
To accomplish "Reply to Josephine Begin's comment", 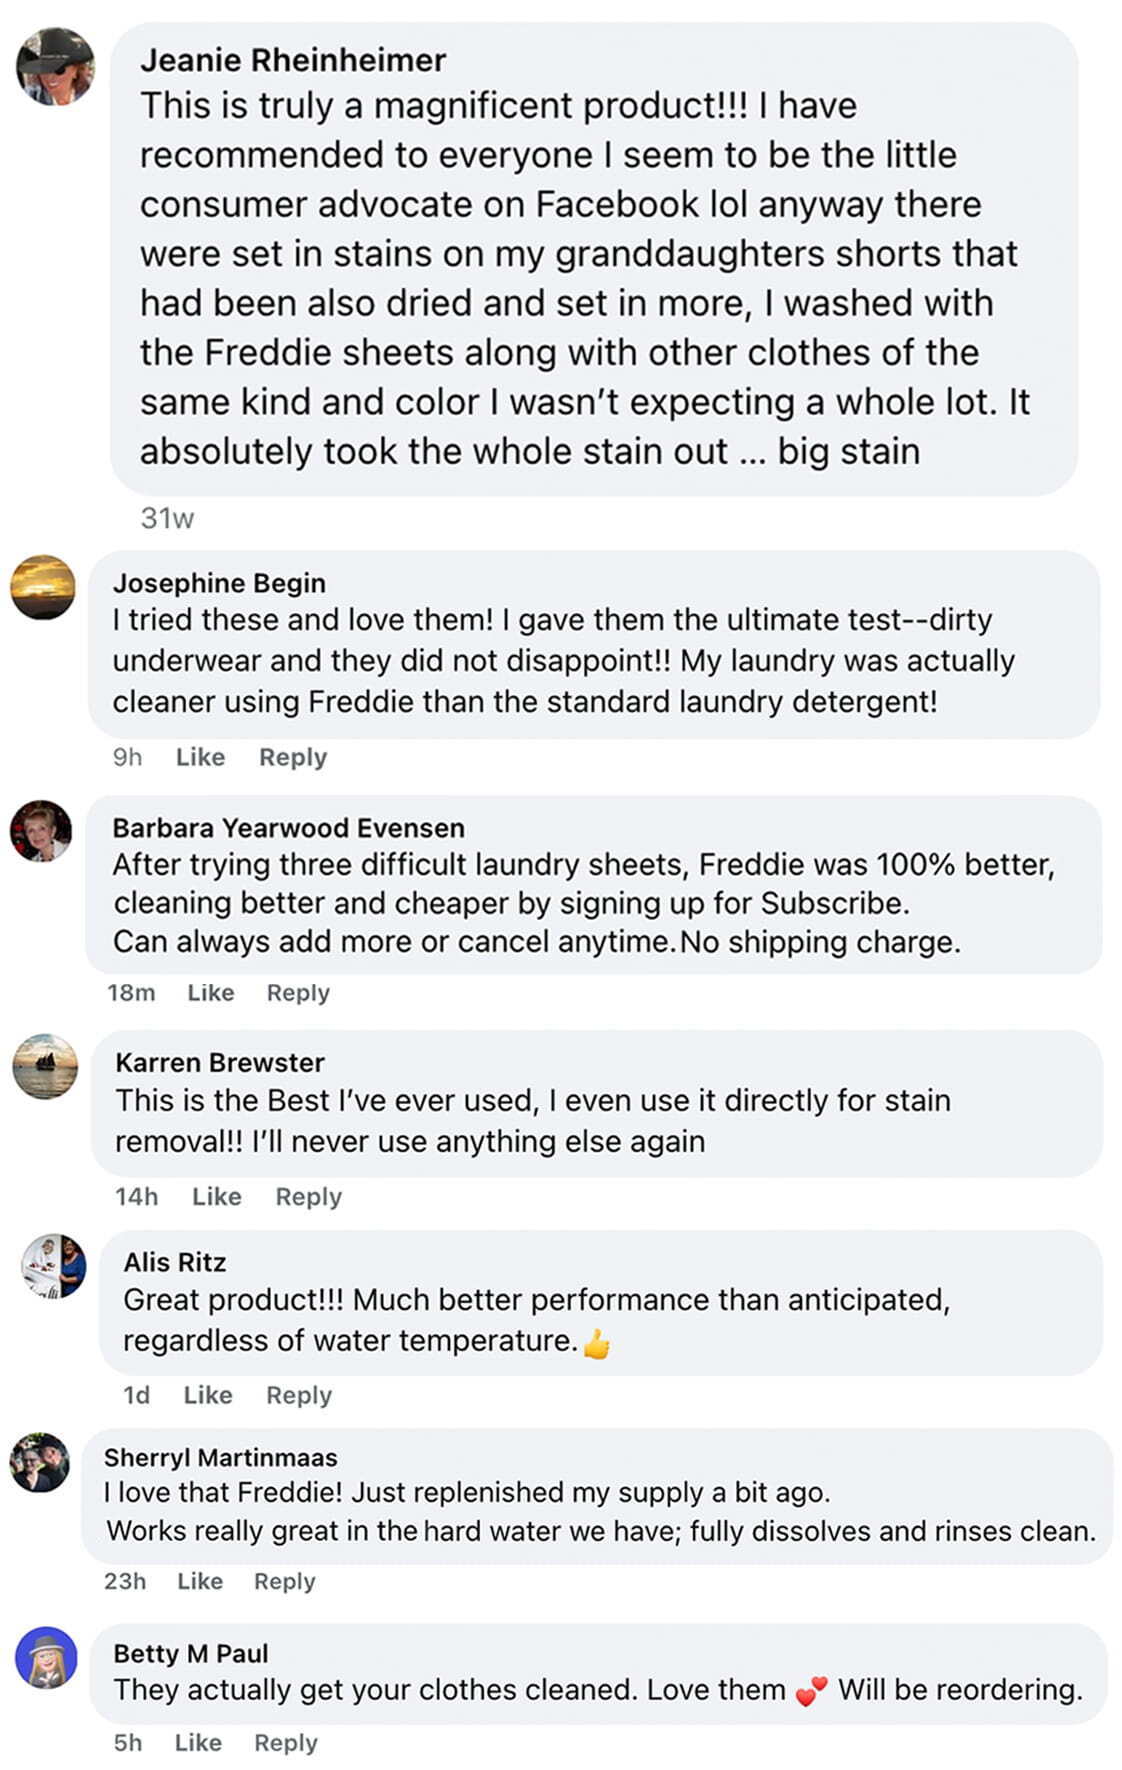I will click(293, 757).
